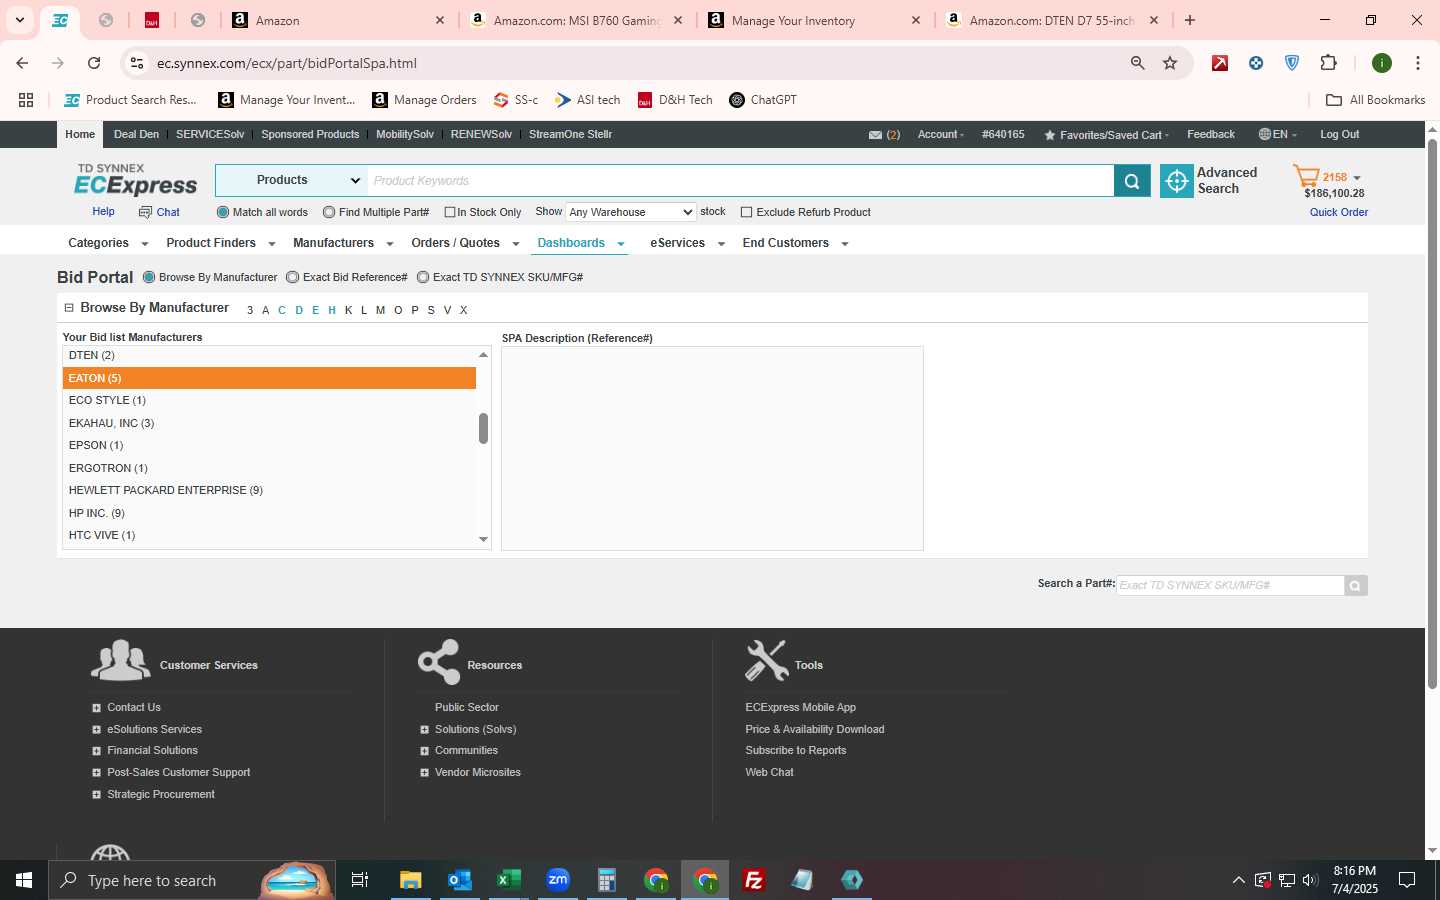Open the EN language dropdown

tap(1277, 135)
